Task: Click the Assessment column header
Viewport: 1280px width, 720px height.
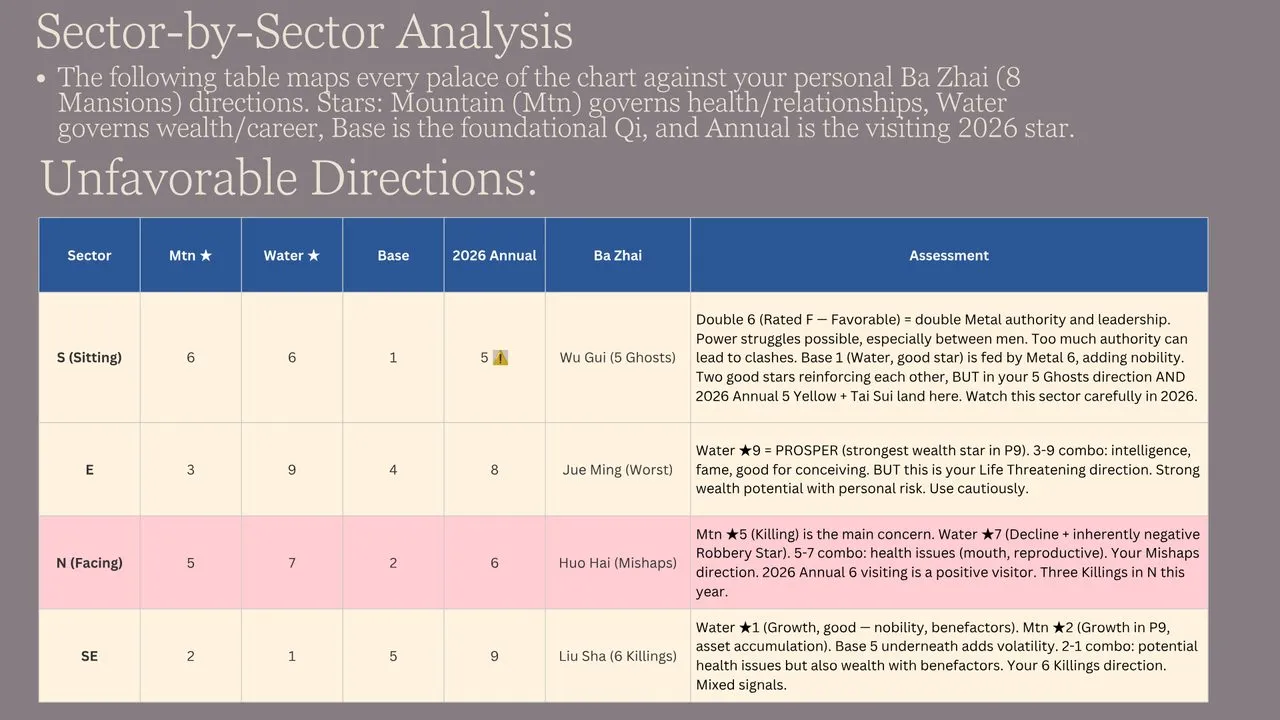Action: pos(949,255)
